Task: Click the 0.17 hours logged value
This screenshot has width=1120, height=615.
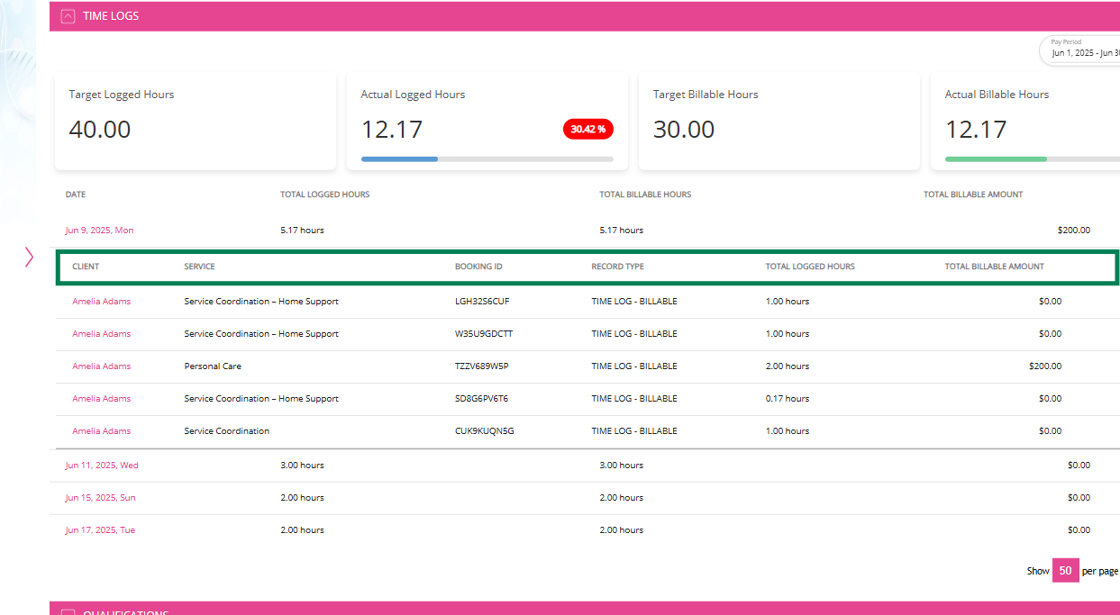Action: (x=787, y=399)
